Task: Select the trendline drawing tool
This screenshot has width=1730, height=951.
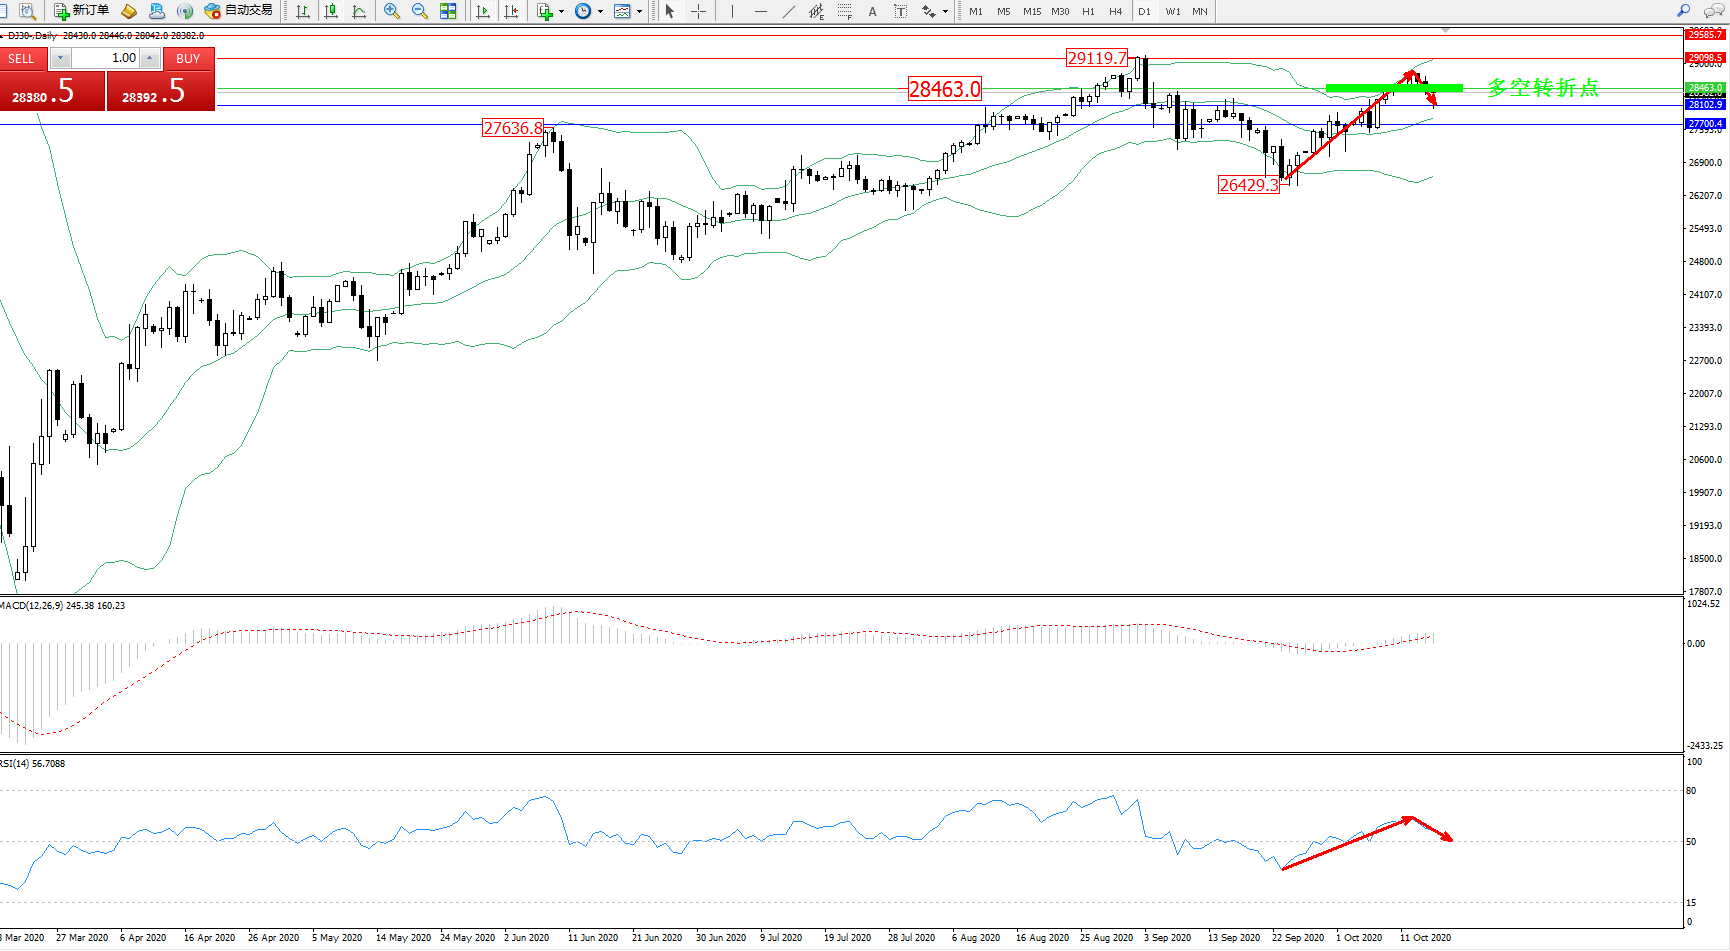Action: tap(789, 11)
